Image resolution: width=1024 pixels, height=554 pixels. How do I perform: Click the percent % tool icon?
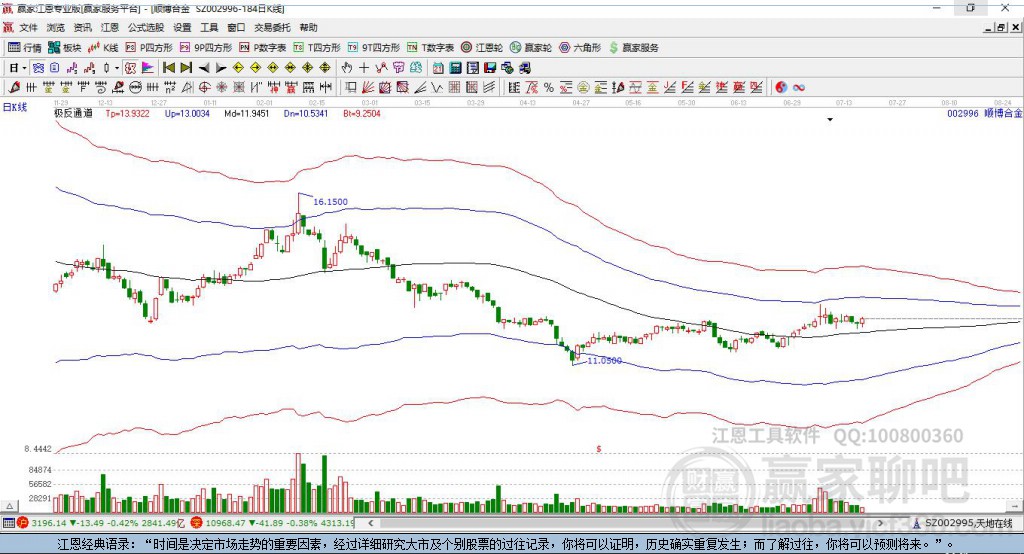(549, 88)
